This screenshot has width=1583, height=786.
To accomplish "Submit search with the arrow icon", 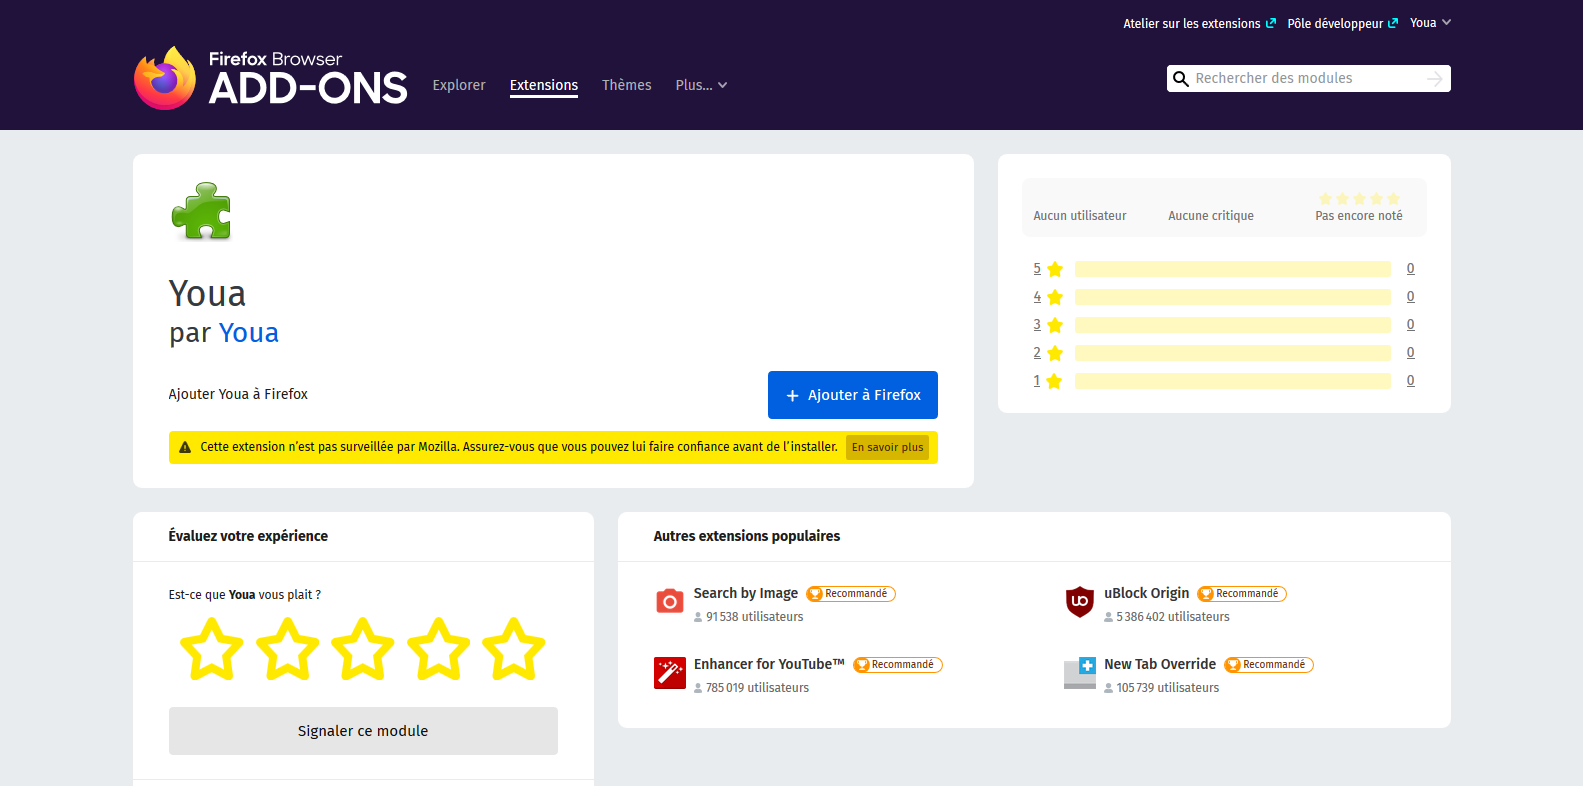I will click(1435, 79).
